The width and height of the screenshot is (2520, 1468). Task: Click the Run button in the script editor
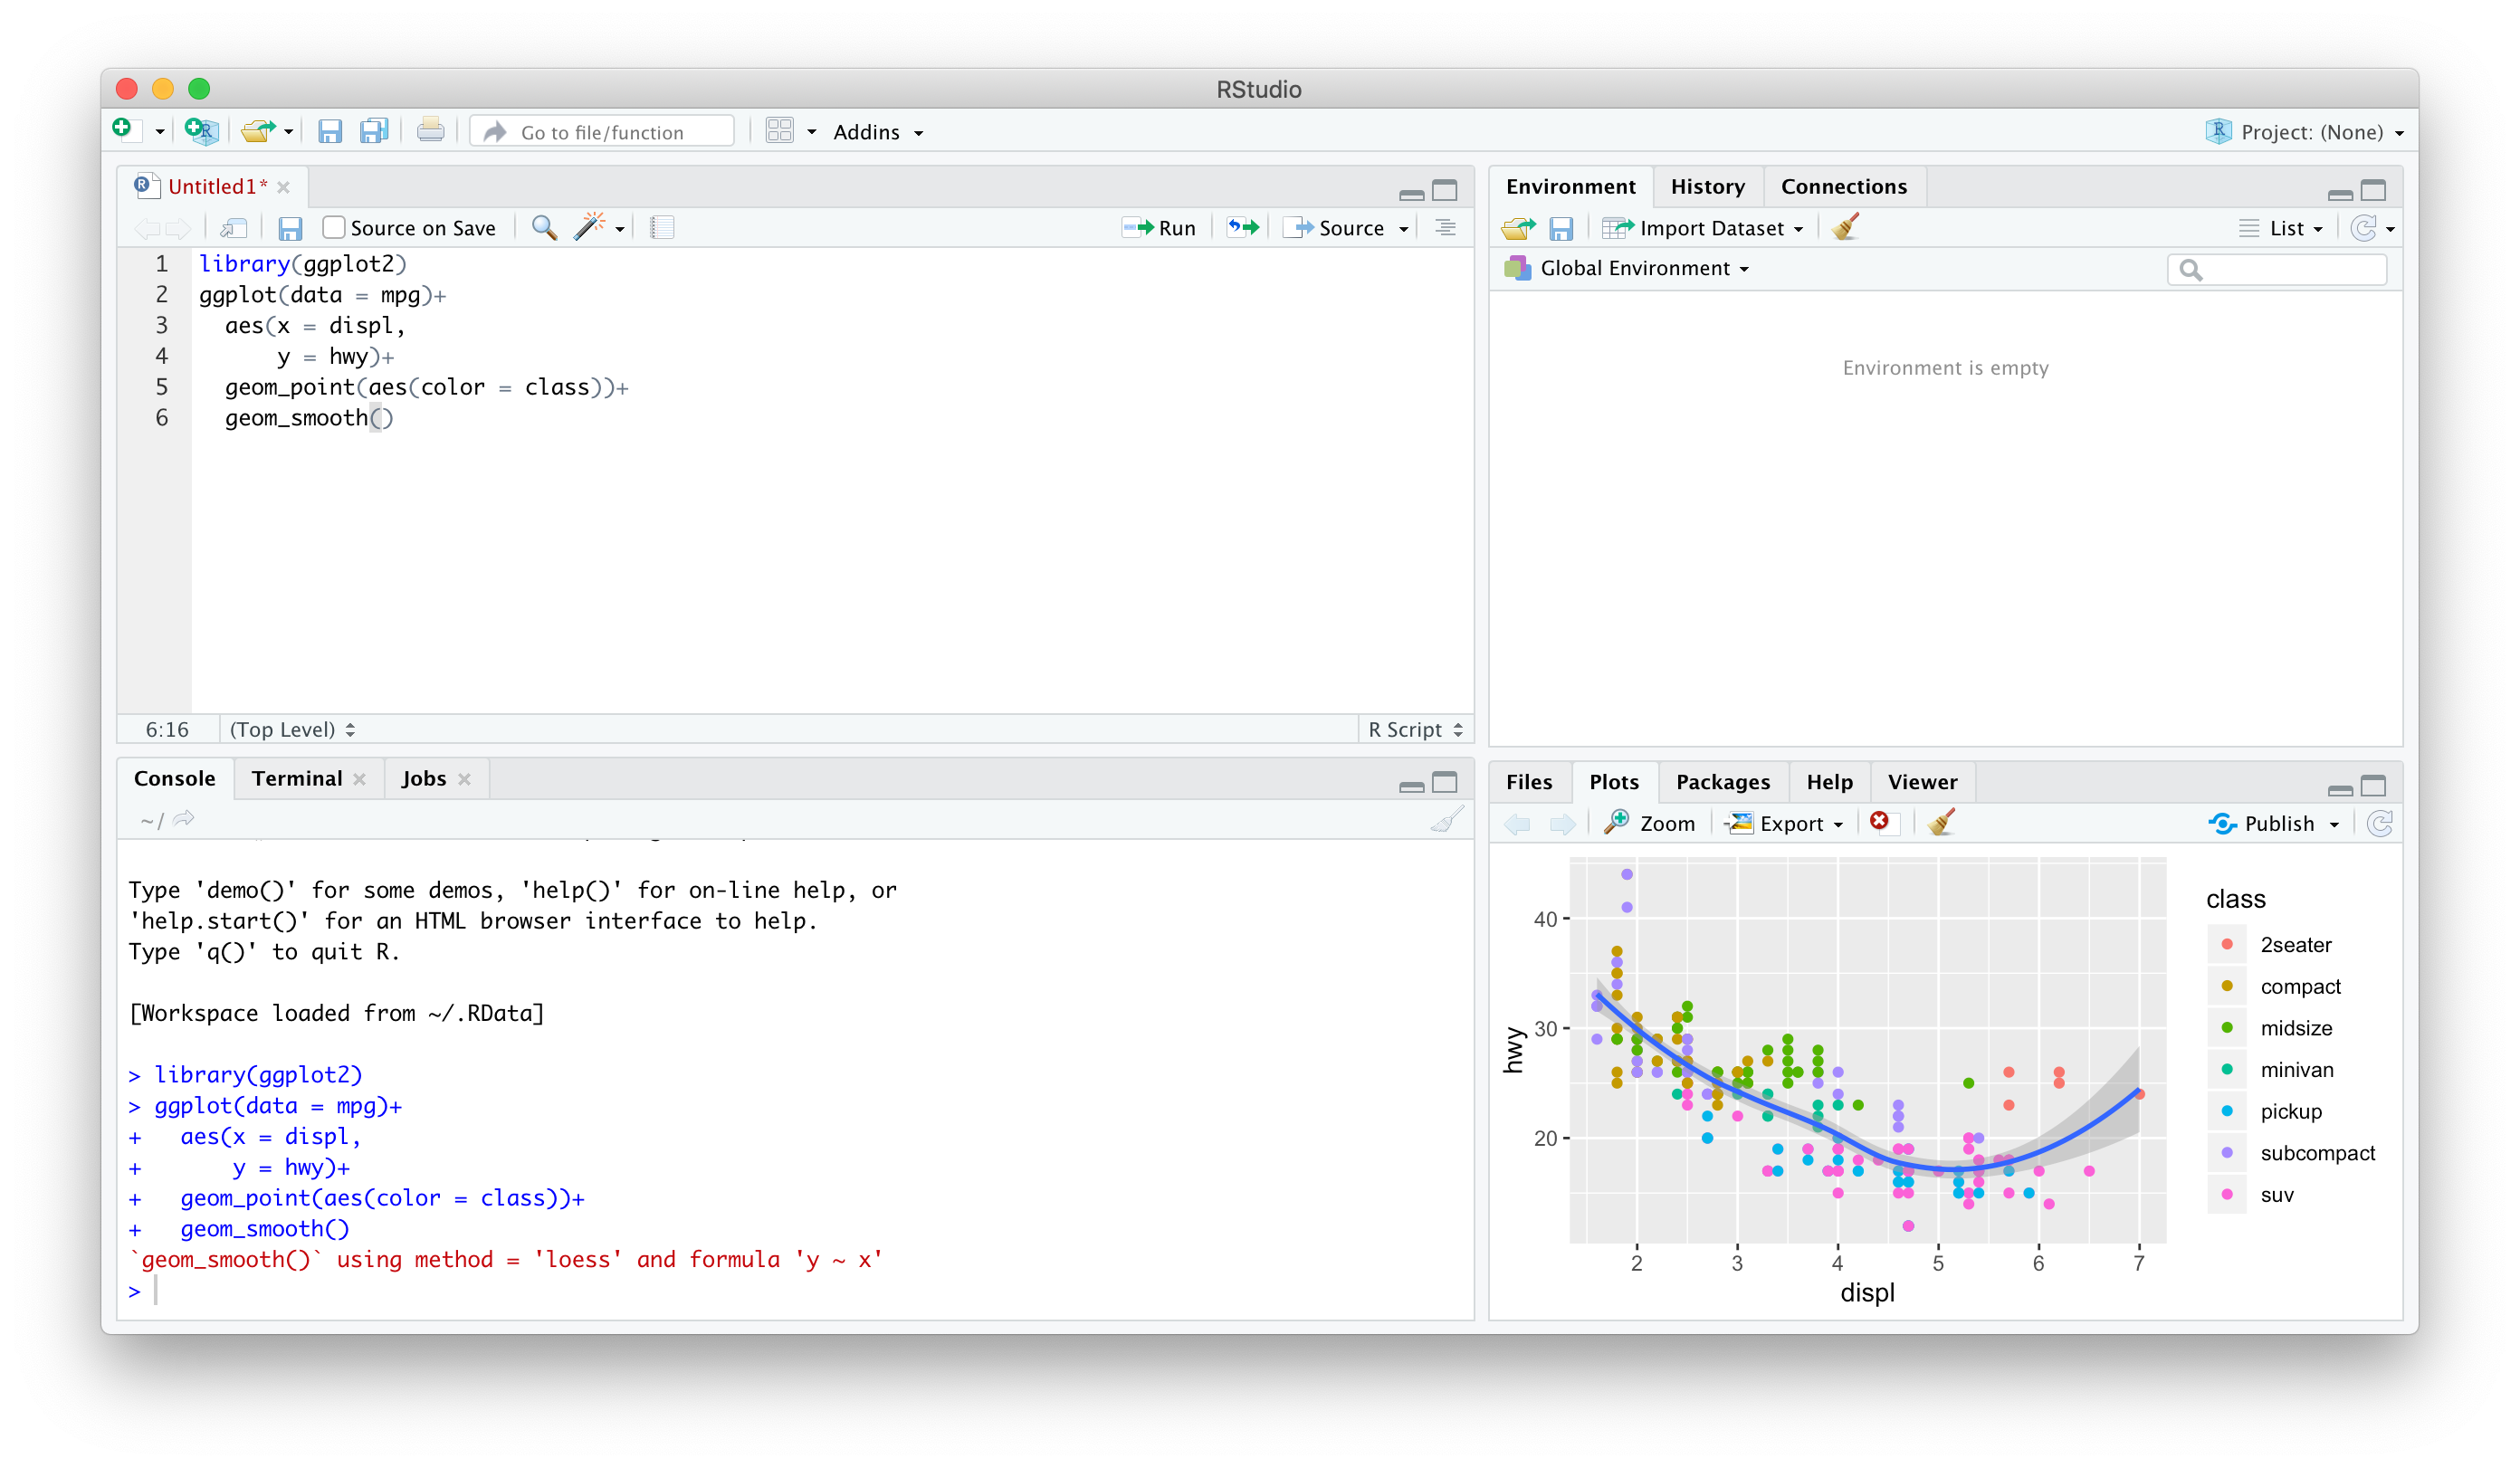(1159, 228)
